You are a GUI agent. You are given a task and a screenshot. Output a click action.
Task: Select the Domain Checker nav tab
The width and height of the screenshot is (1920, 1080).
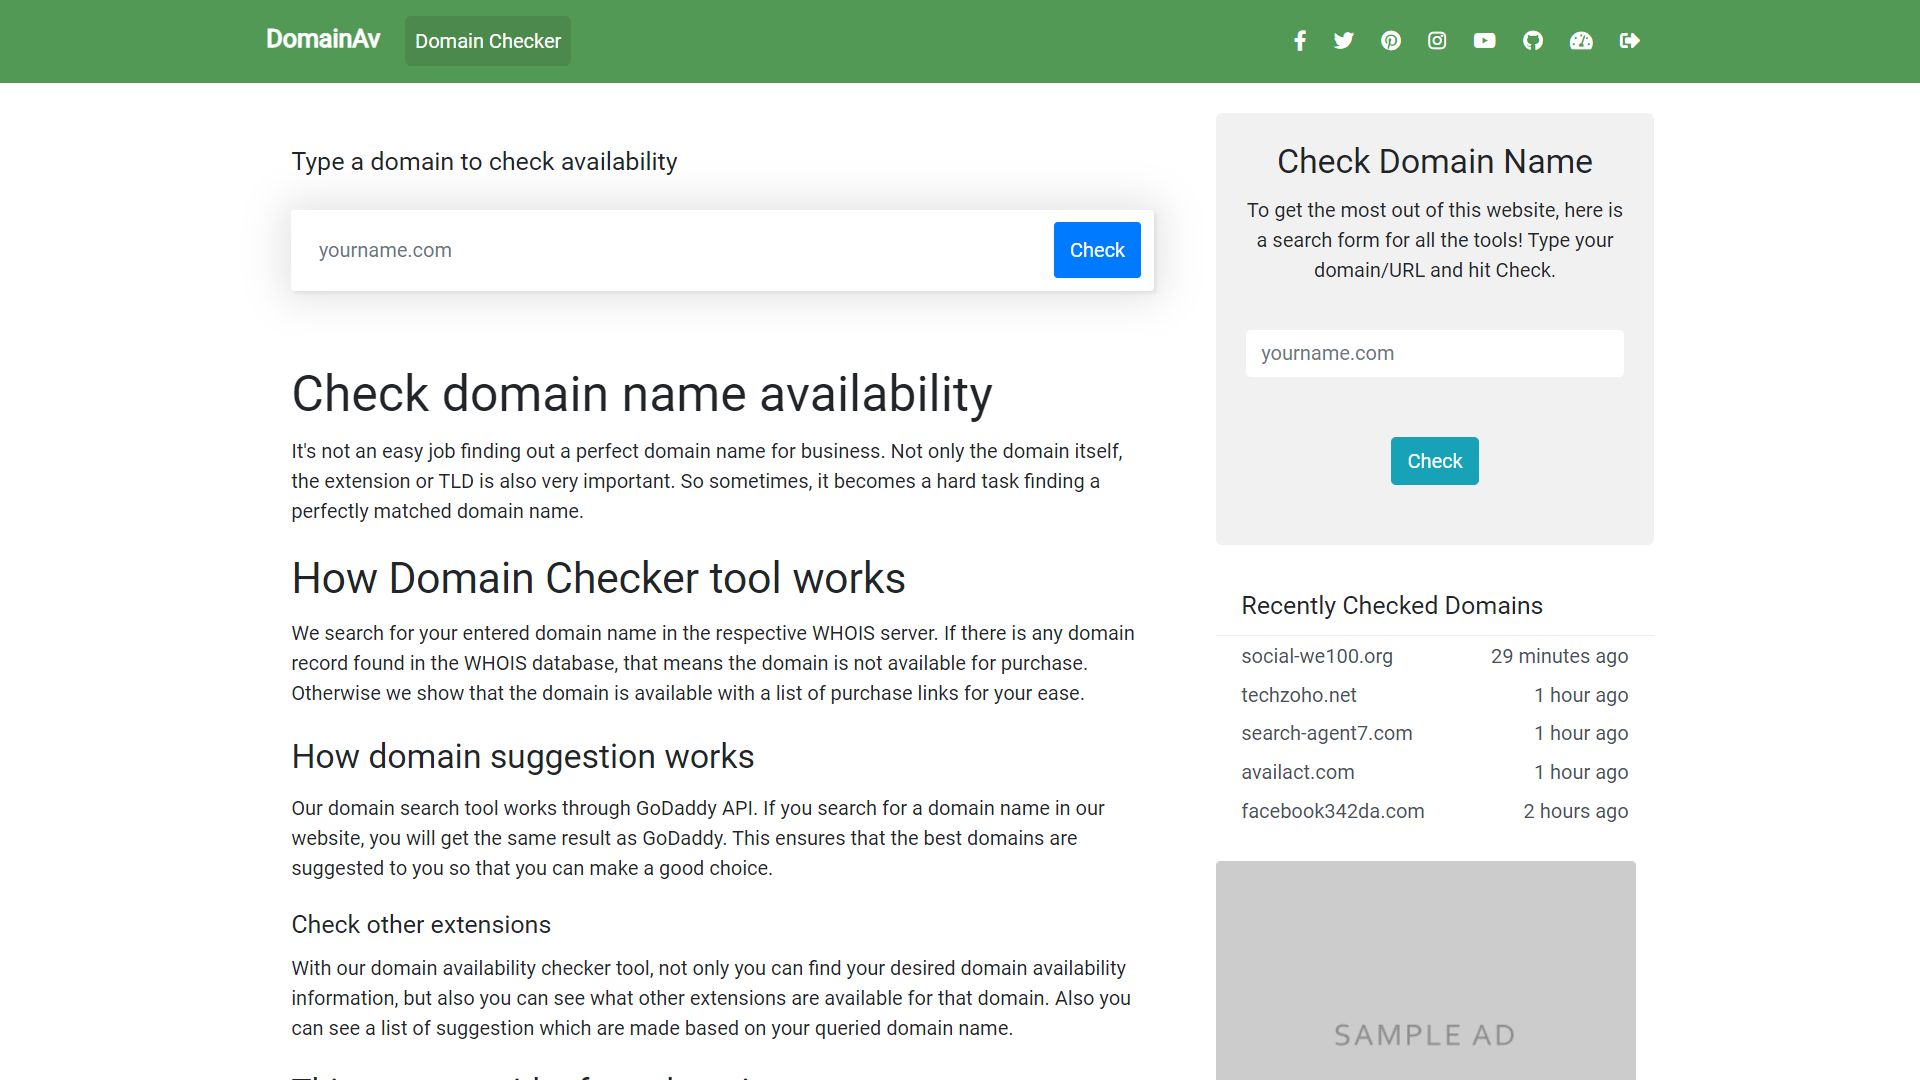[x=487, y=41]
